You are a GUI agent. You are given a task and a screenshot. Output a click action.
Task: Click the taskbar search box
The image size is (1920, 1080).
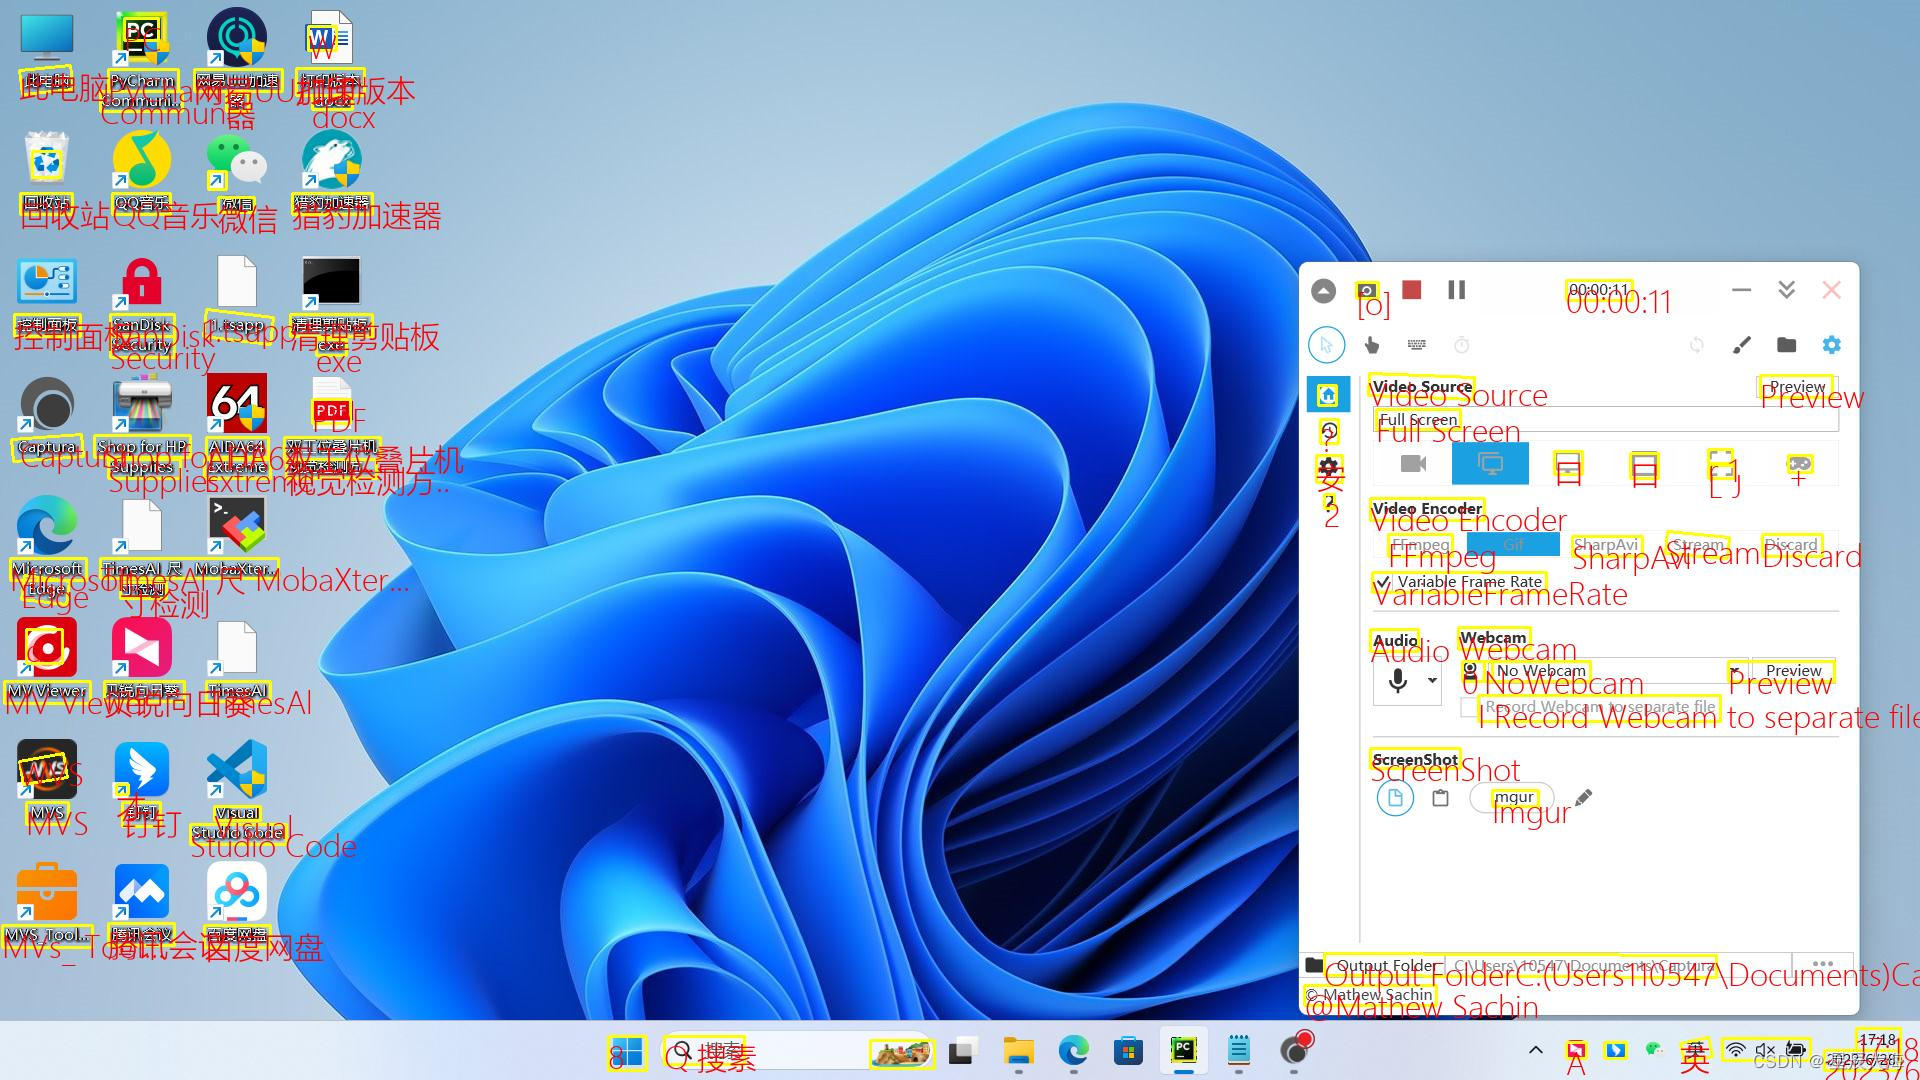[797, 1052]
